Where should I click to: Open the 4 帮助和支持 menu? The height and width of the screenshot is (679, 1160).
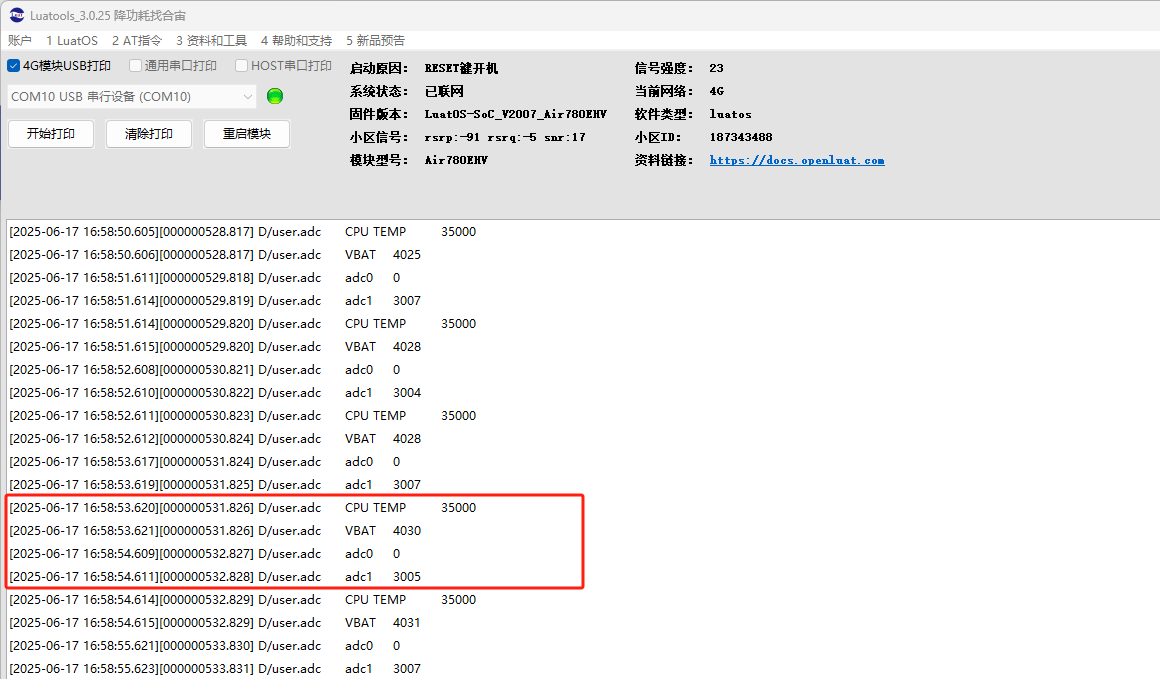coord(296,40)
